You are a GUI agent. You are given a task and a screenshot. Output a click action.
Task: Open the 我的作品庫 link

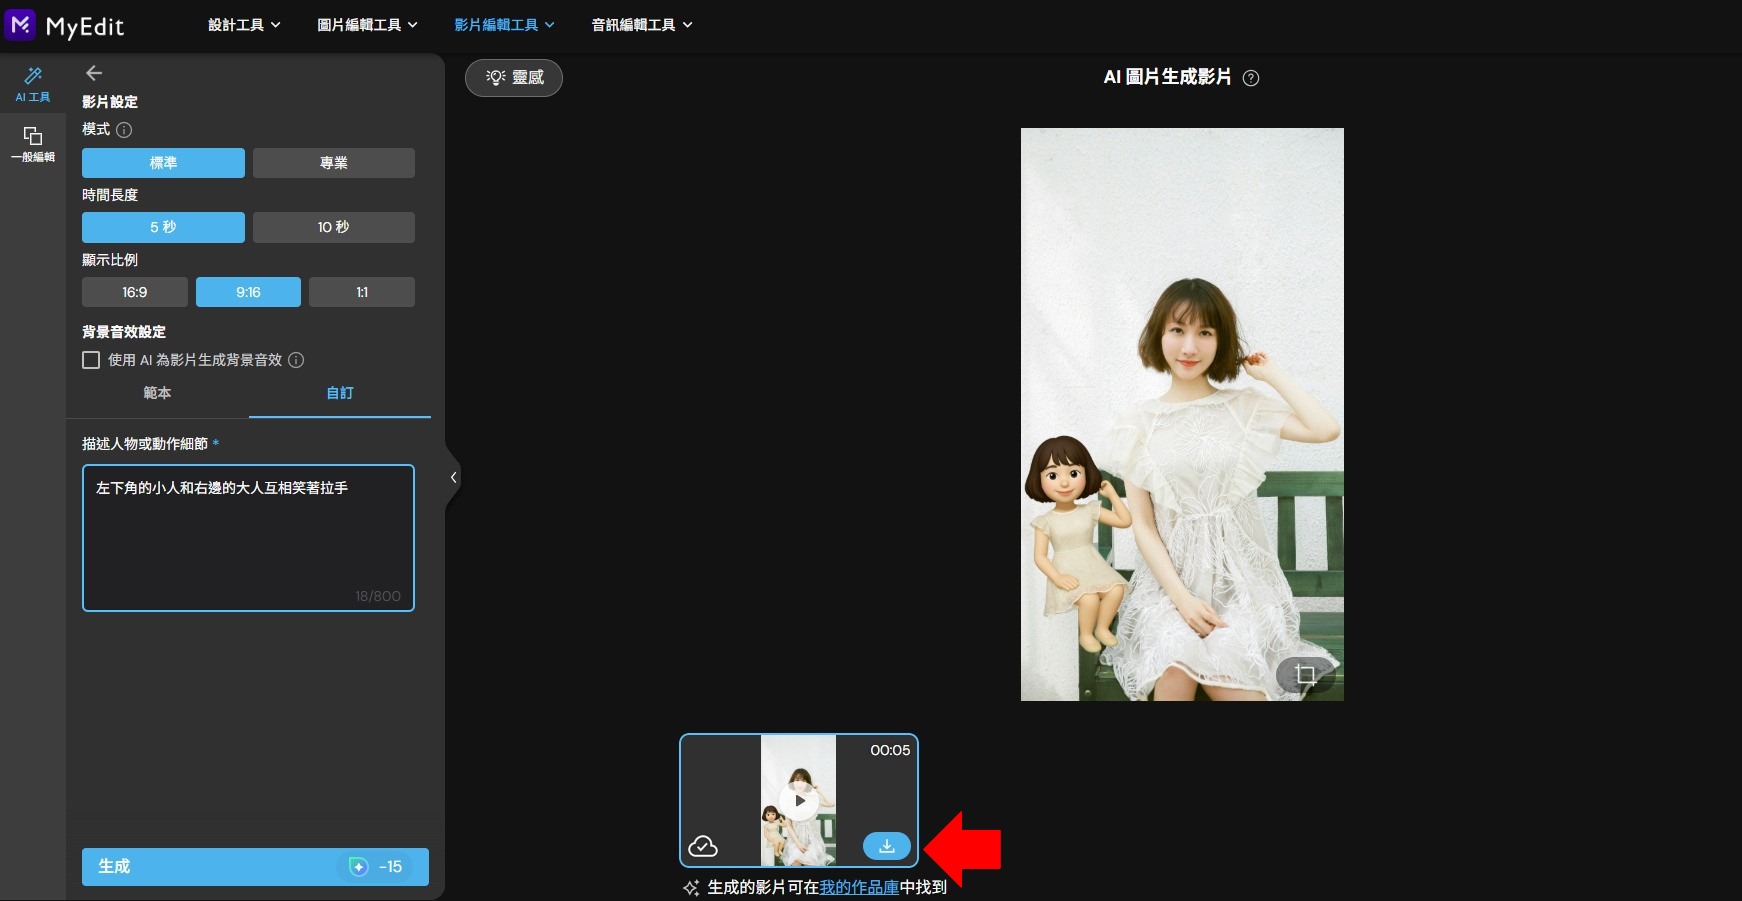tap(857, 886)
